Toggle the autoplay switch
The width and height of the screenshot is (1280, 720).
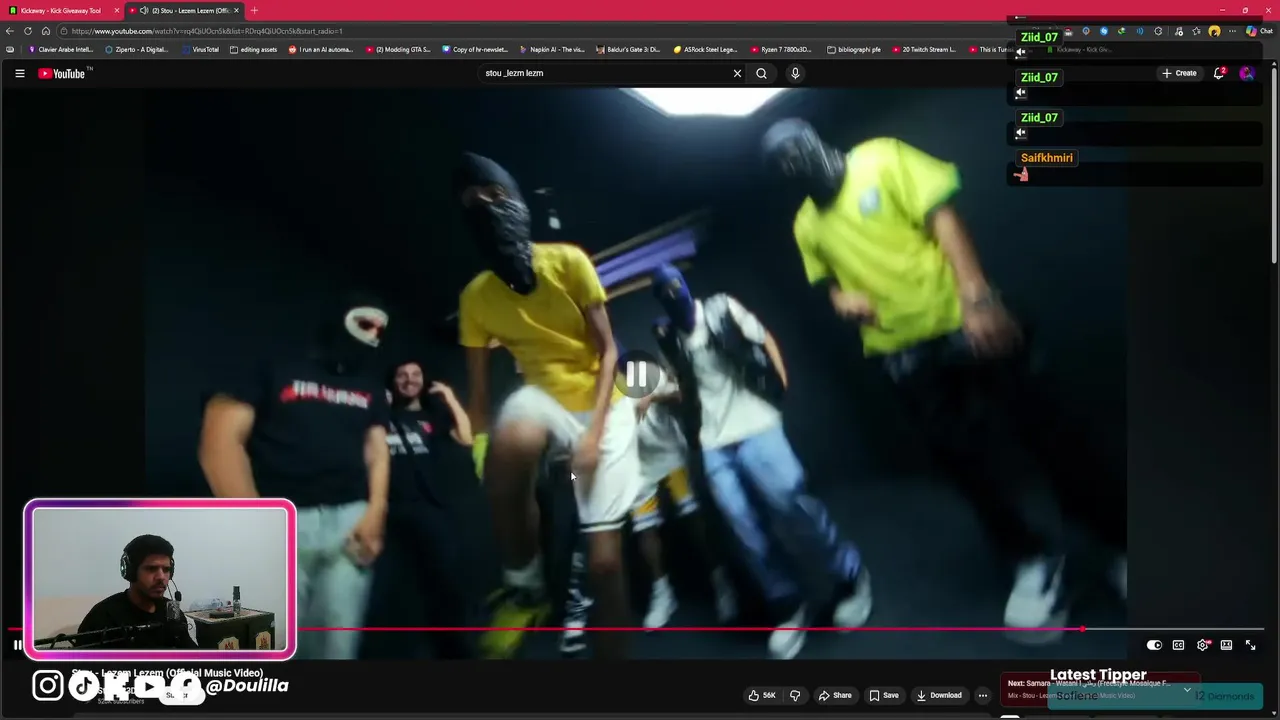click(x=1154, y=645)
